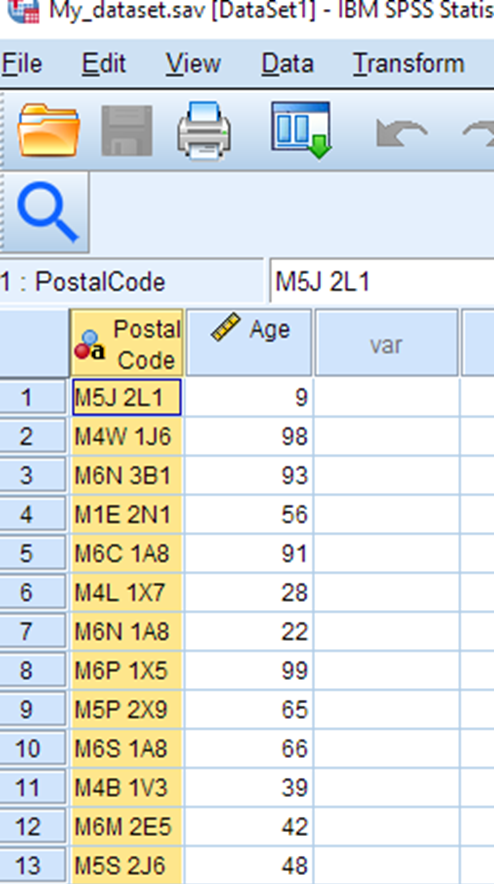Click the Age cell with value 9
Viewport: 494px width, 884px height.
coord(249,397)
